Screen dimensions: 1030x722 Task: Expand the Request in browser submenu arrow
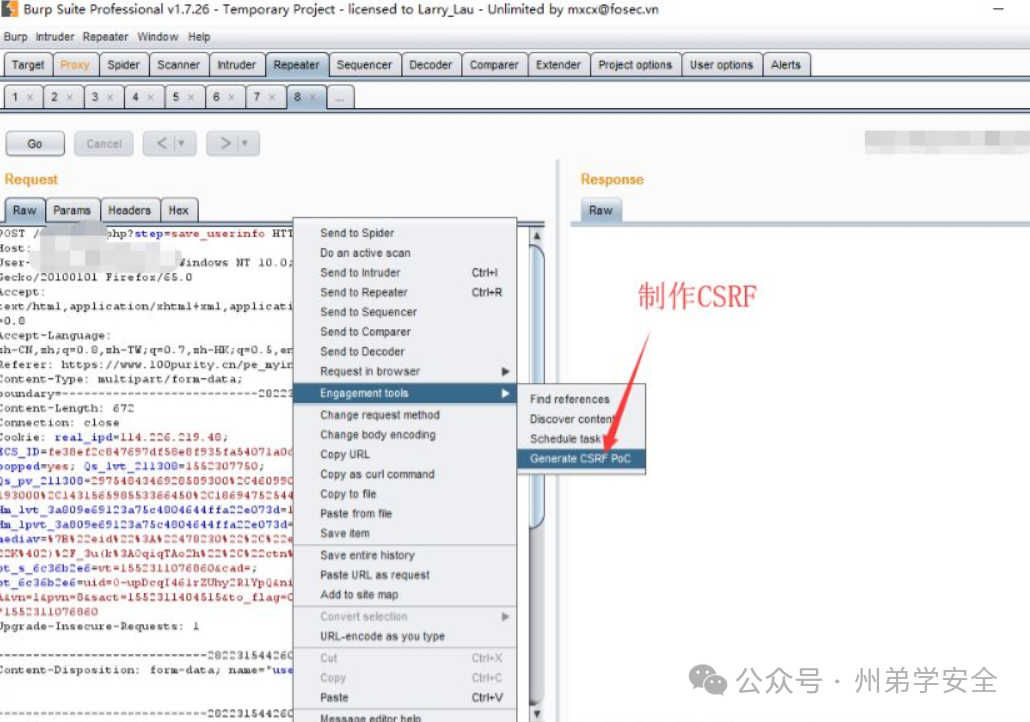[x=505, y=371]
